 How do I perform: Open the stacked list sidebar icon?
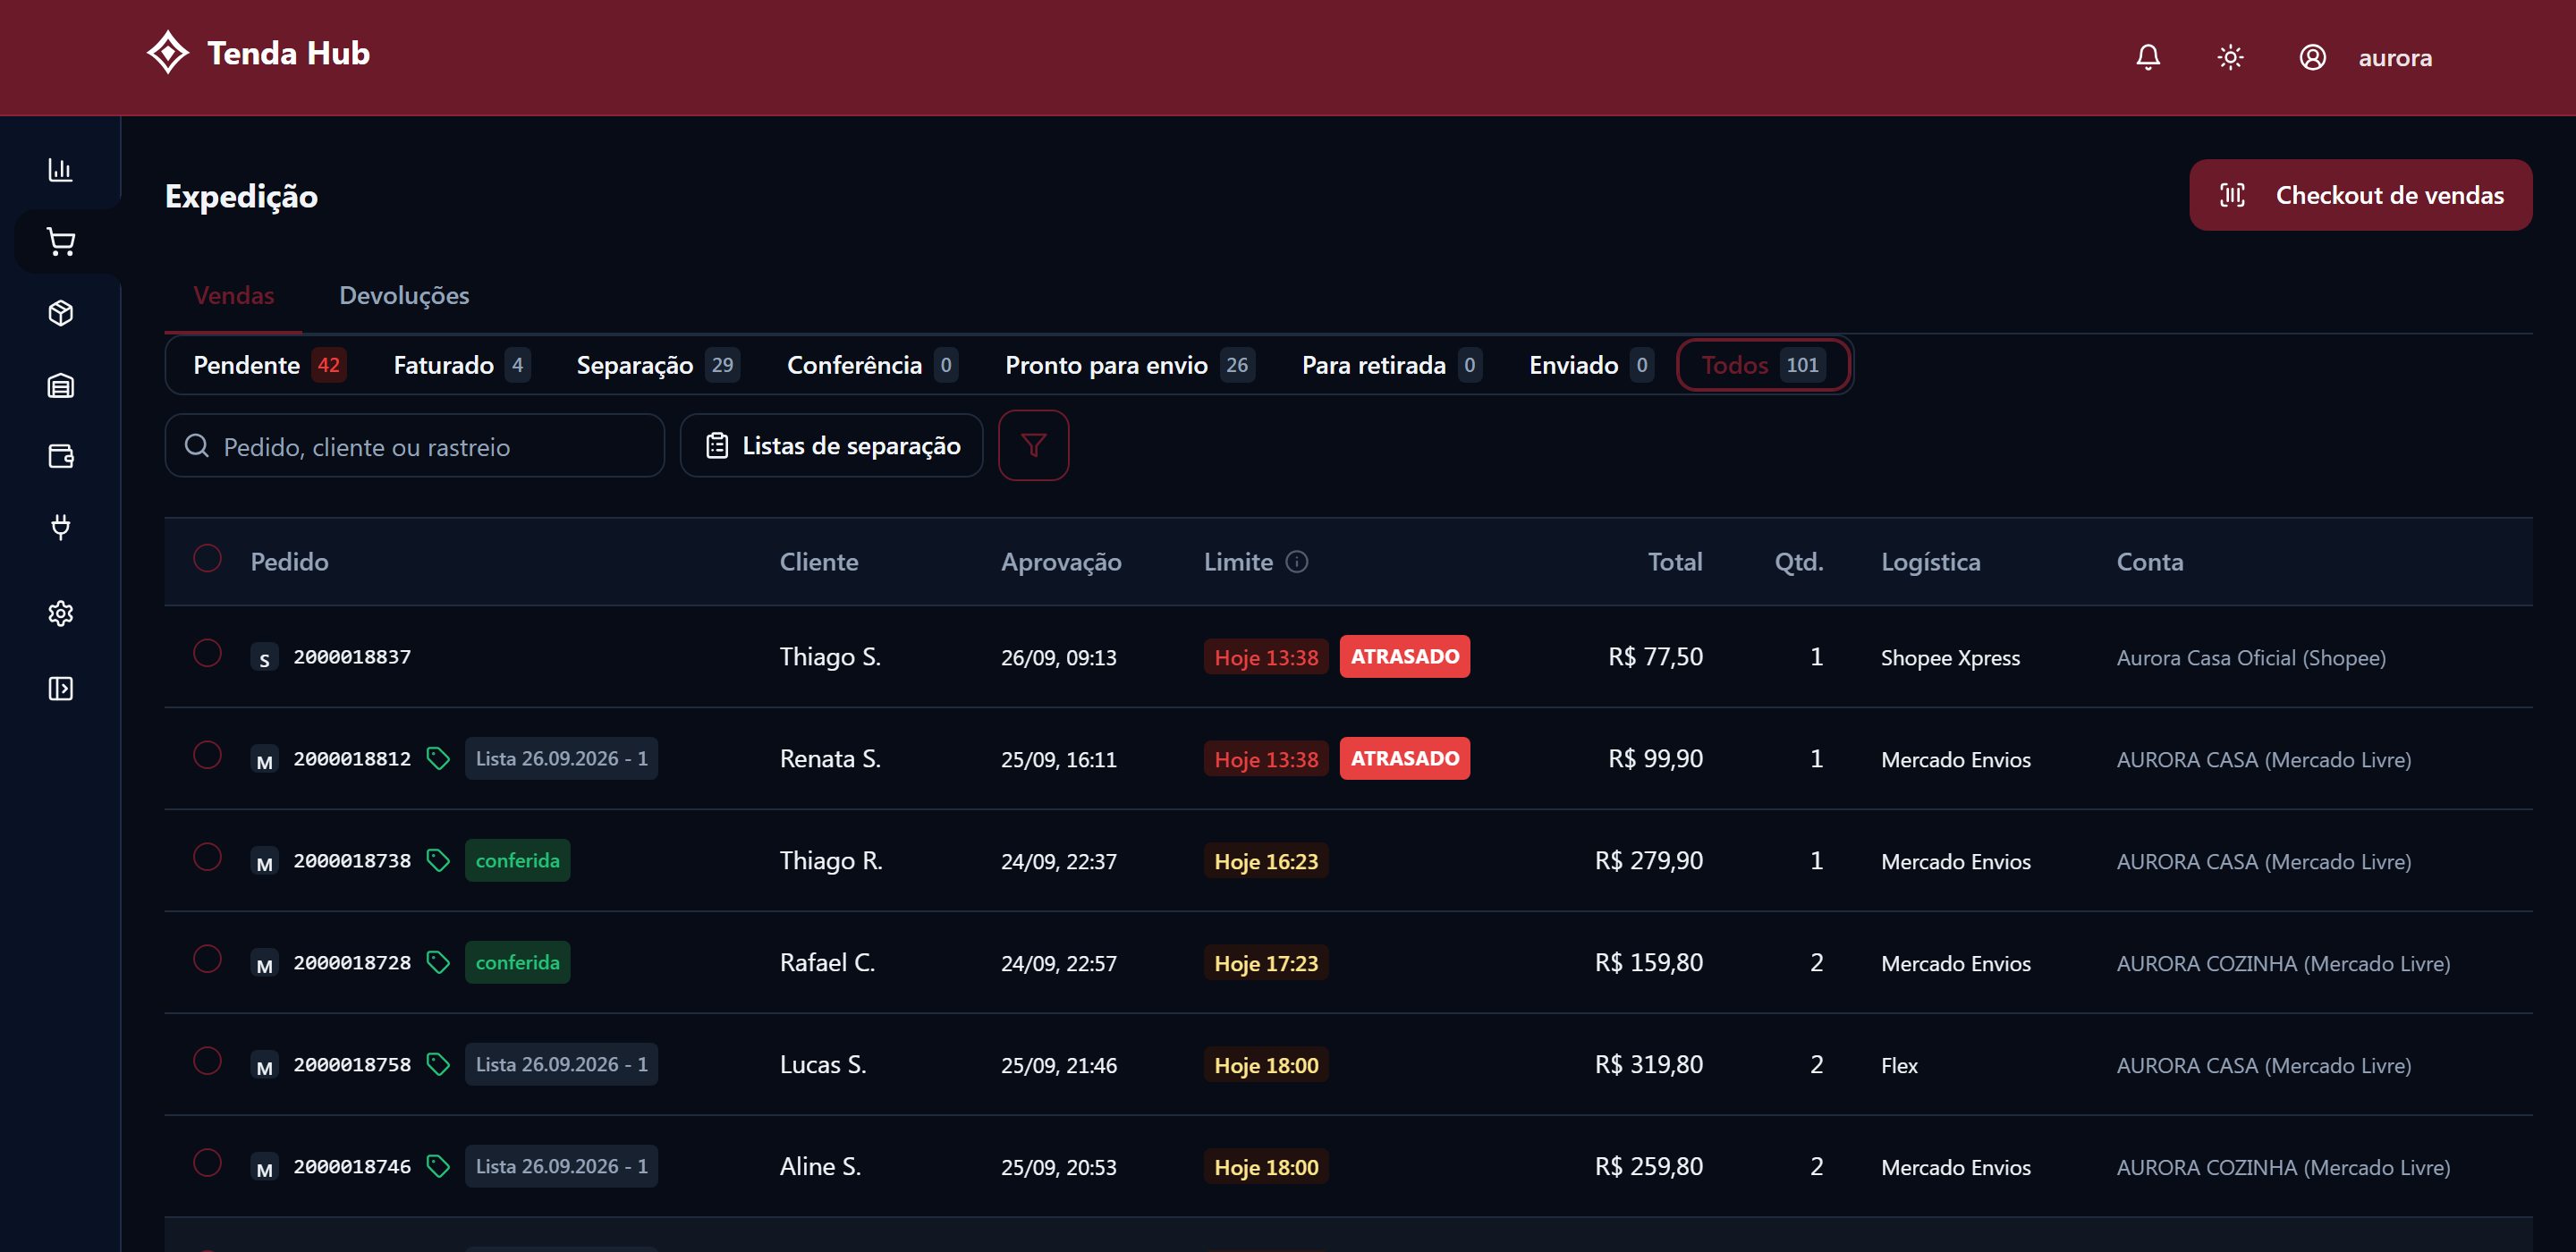point(61,385)
